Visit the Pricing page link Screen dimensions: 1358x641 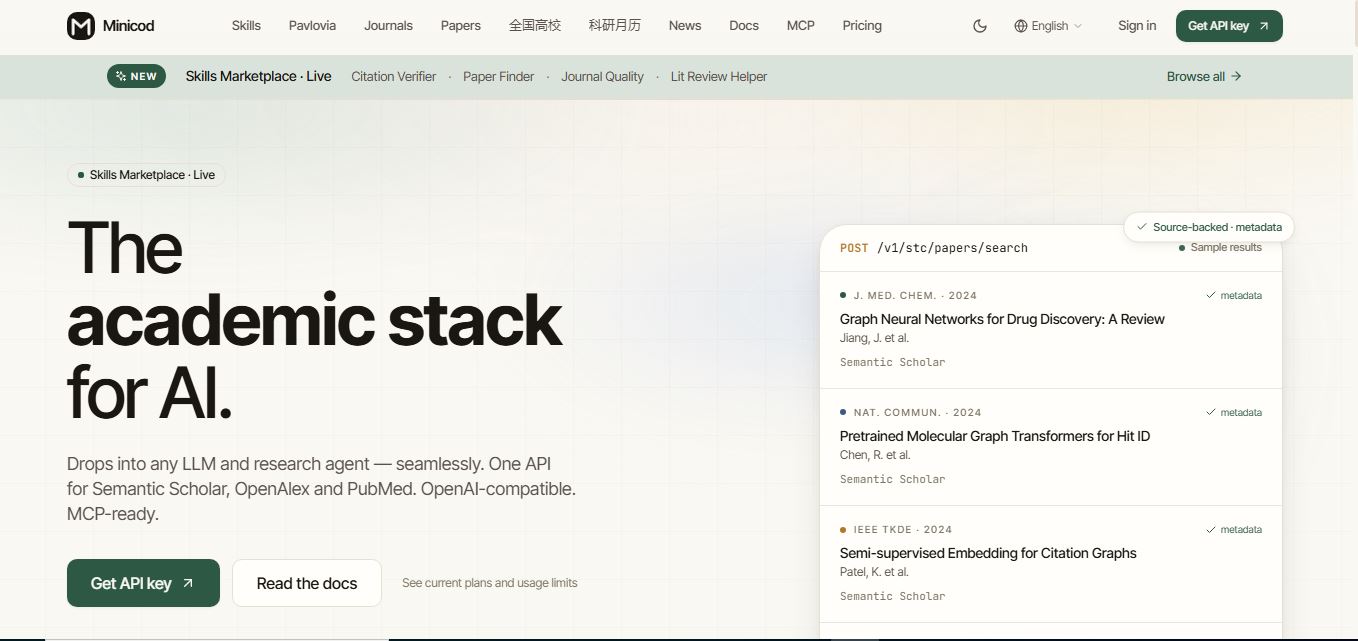(x=862, y=26)
